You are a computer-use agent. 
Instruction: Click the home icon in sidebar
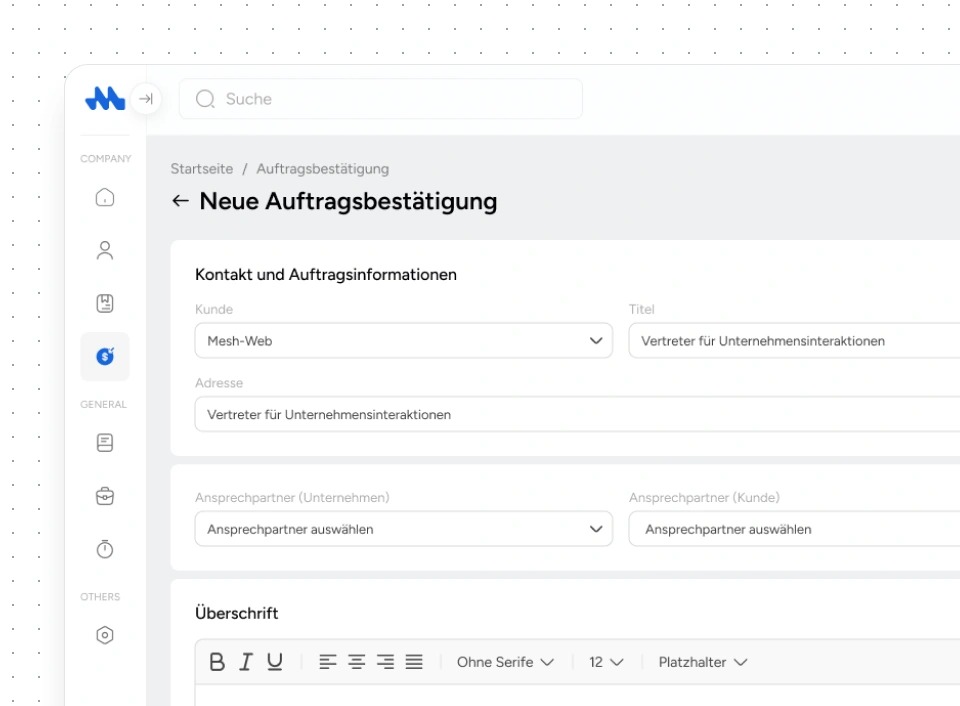pos(105,198)
